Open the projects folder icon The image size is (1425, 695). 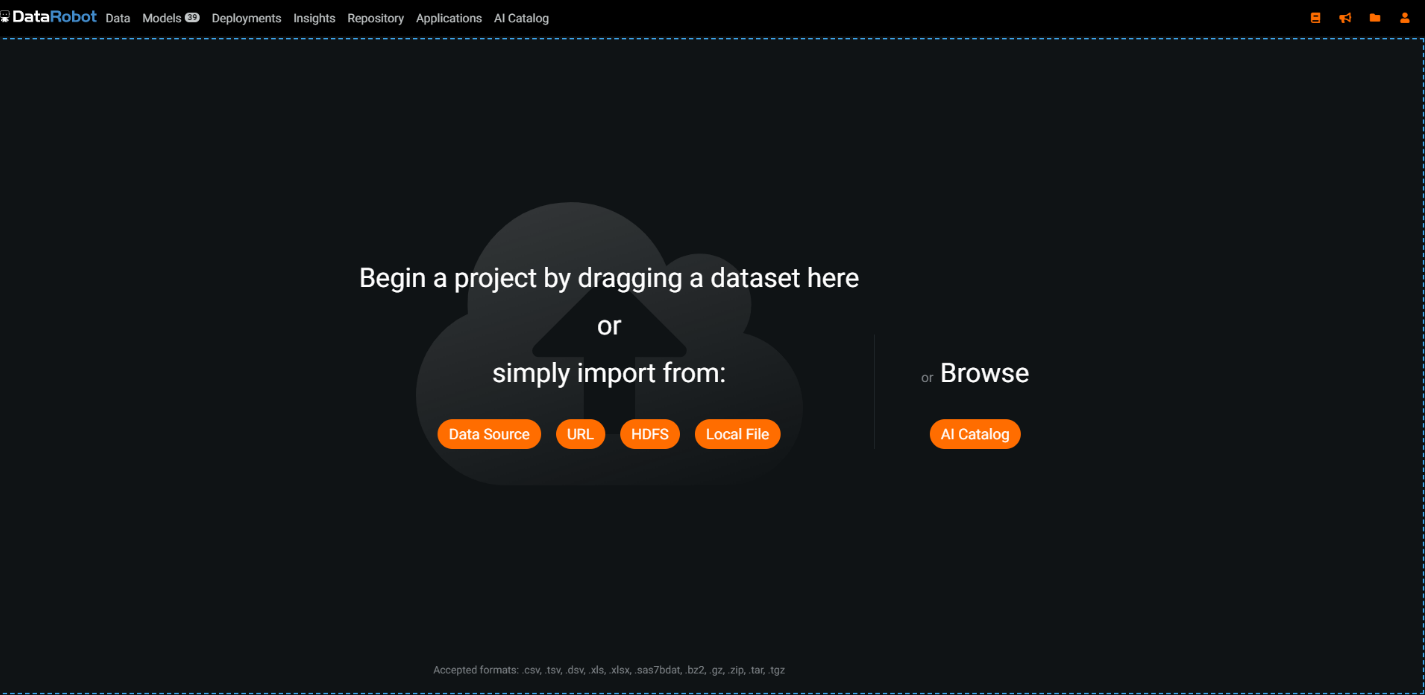click(x=1374, y=17)
